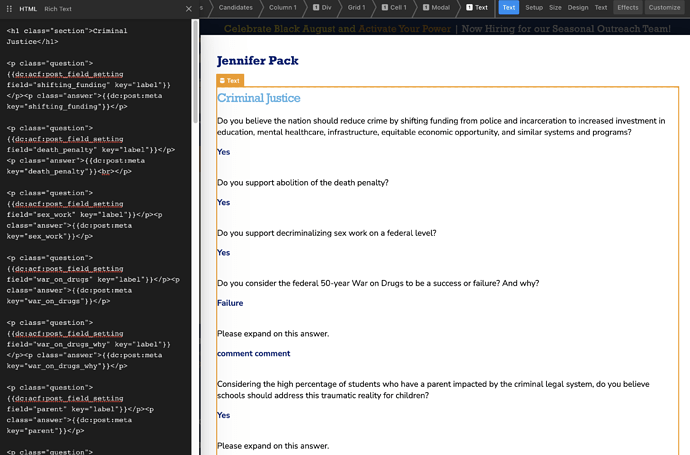Select Column 1 breadcrumb item
The height and width of the screenshot is (455, 690).
pyautogui.click(x=282, y=8)
